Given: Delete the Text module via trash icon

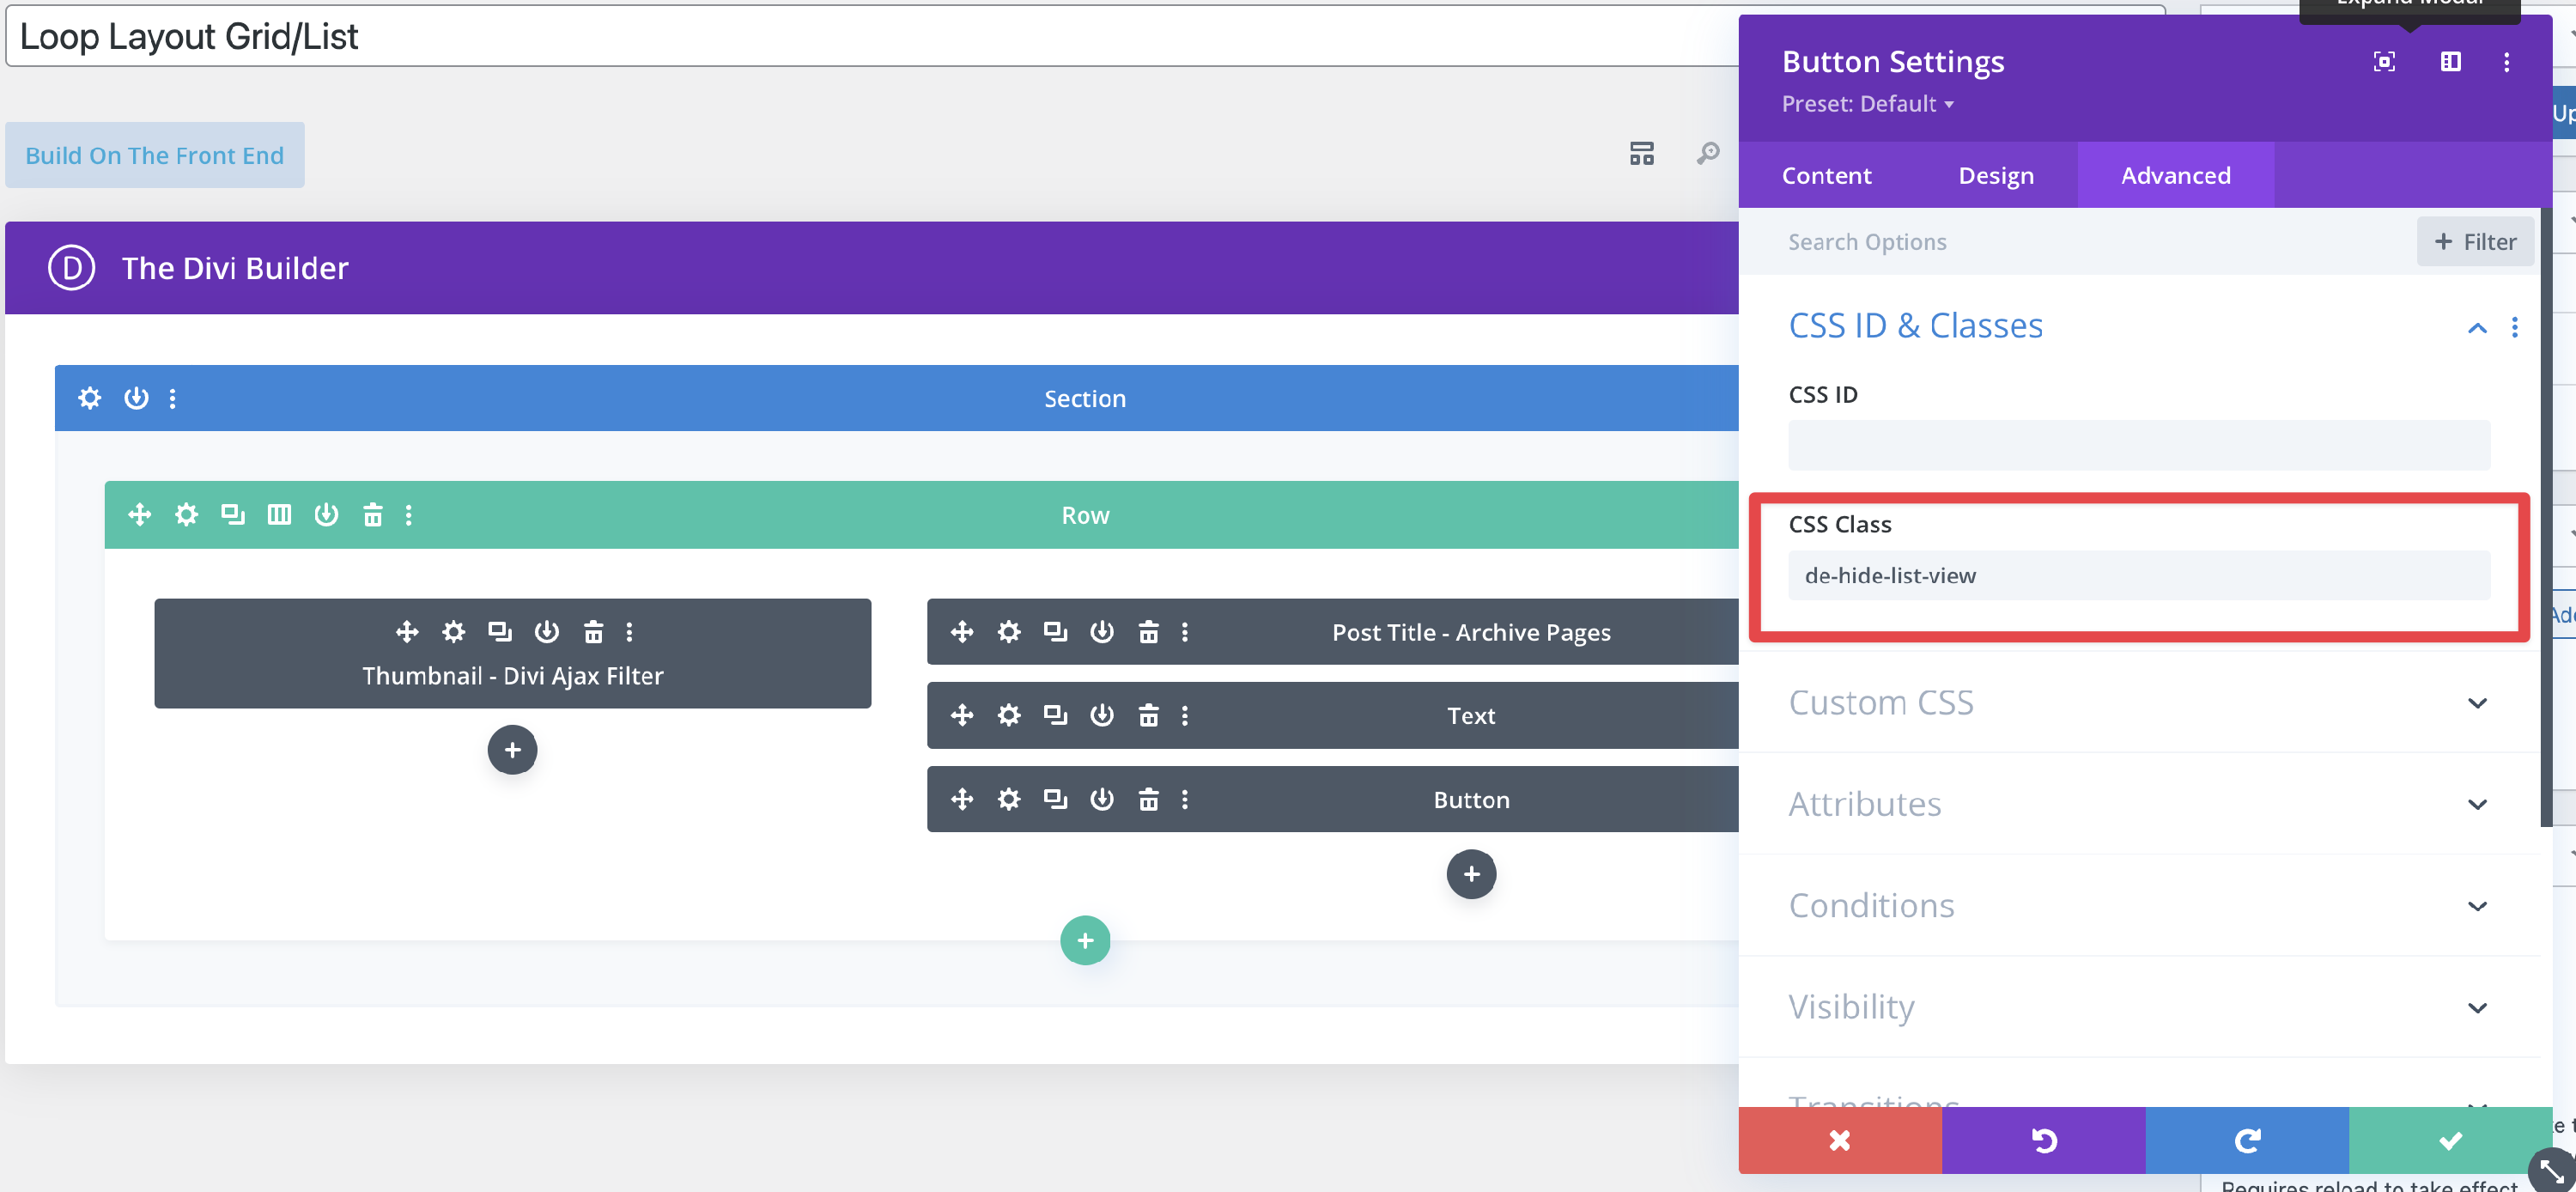Looking at the screenshot, I should 1148,716.
